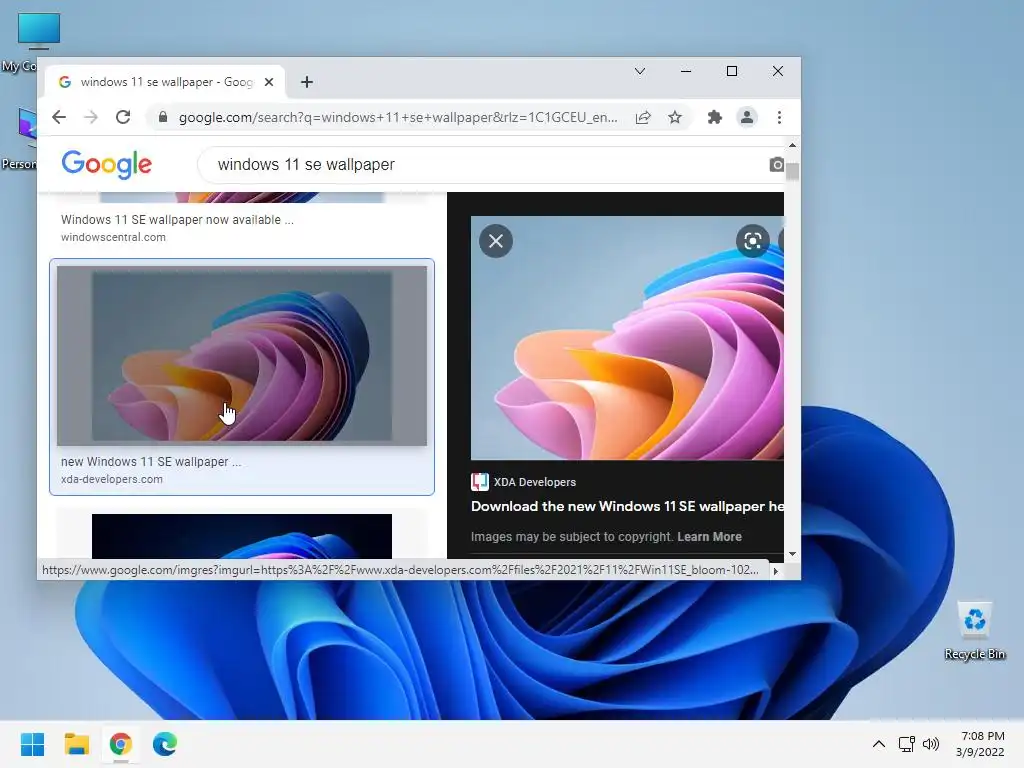
Task: Click the Google logo
Action: point(106,164)
